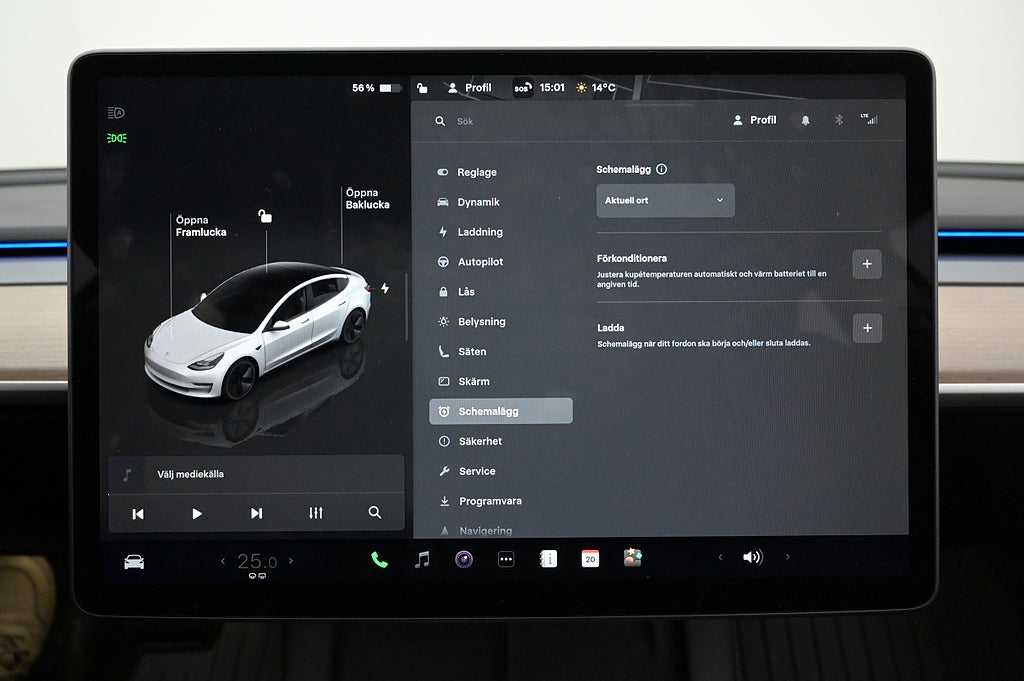Open the notifications bell
The width and height of the screenshot is (1024, 681).
coord(805,120)
